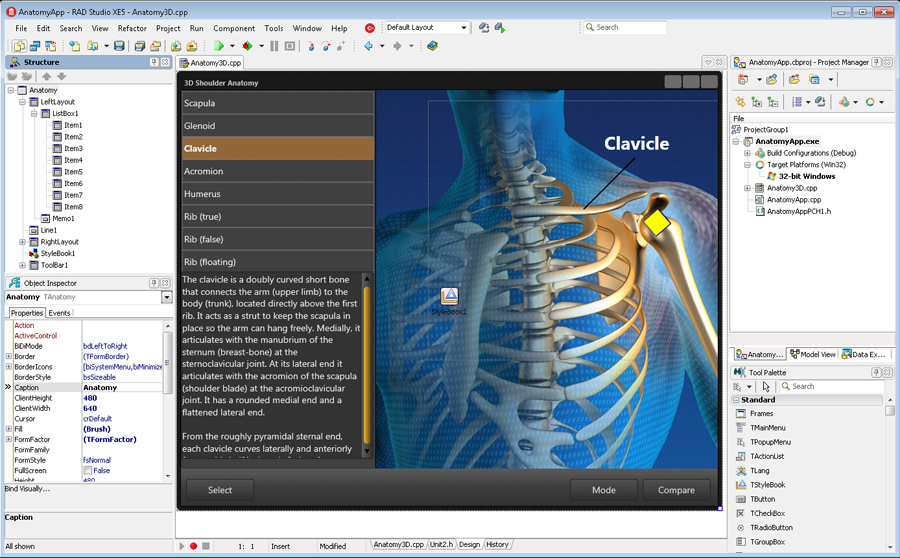
Task: Toggle the pin on the Structure panel
Action: click(153, 62)
